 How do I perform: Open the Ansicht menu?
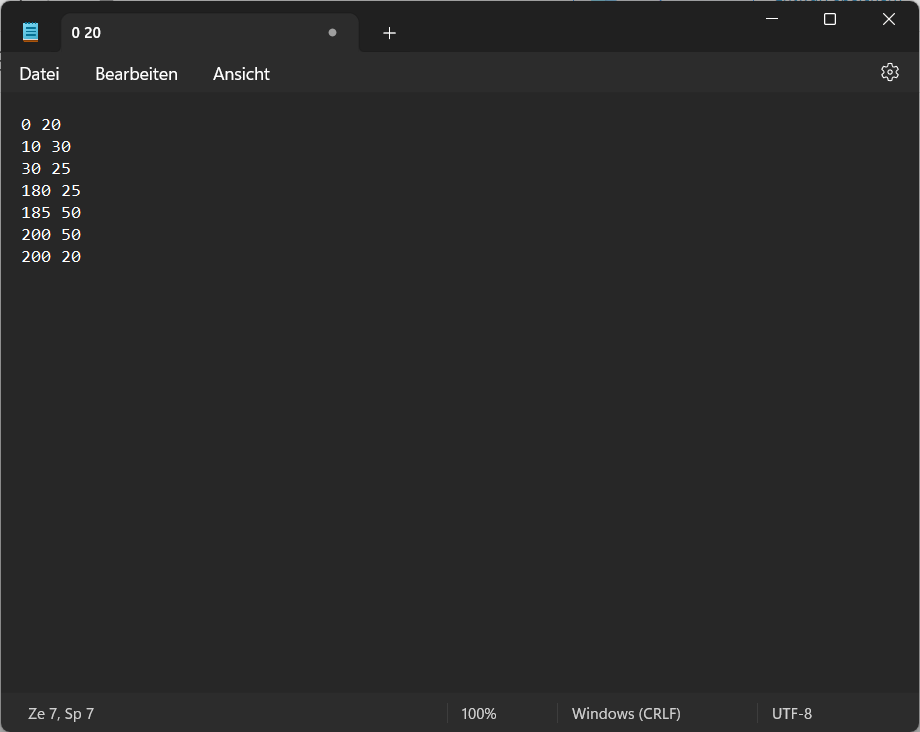[241, 74]
